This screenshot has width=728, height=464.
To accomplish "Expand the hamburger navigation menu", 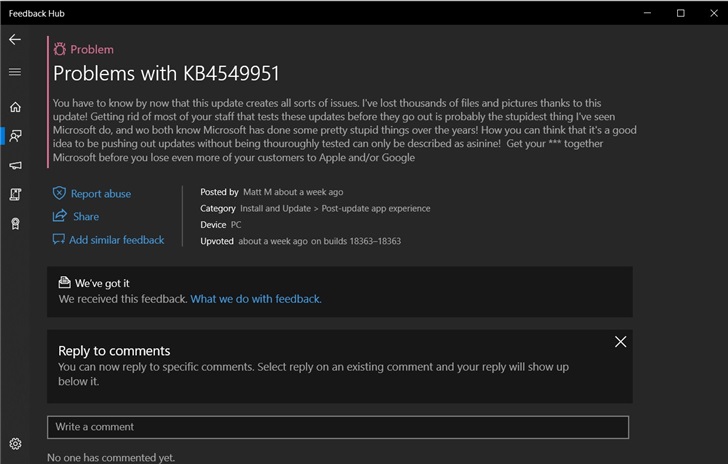I will click(x=15, y=72).
